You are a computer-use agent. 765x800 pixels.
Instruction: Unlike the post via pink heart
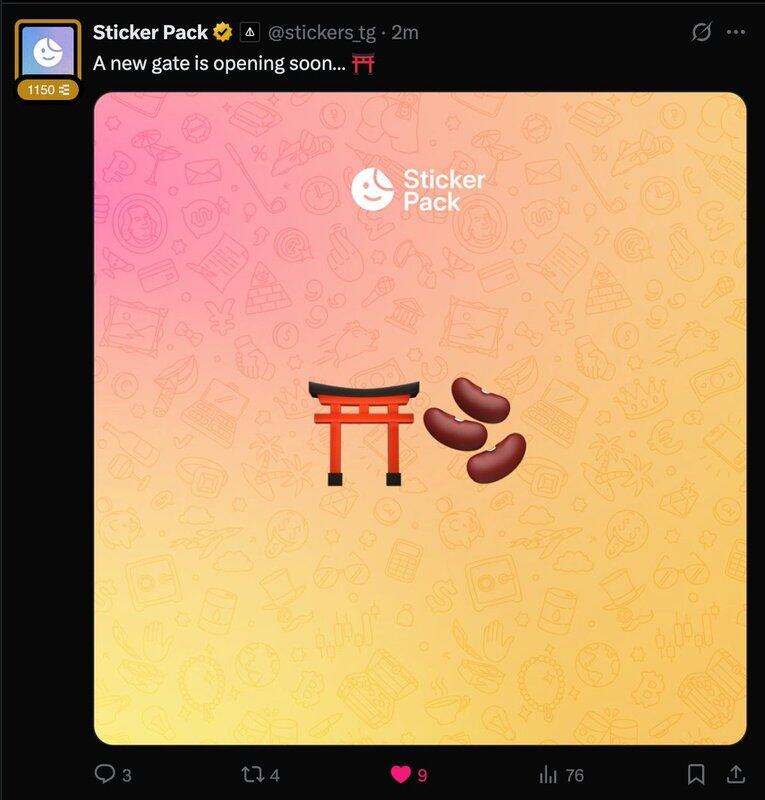pyautogui.click(x=401, y=774)
